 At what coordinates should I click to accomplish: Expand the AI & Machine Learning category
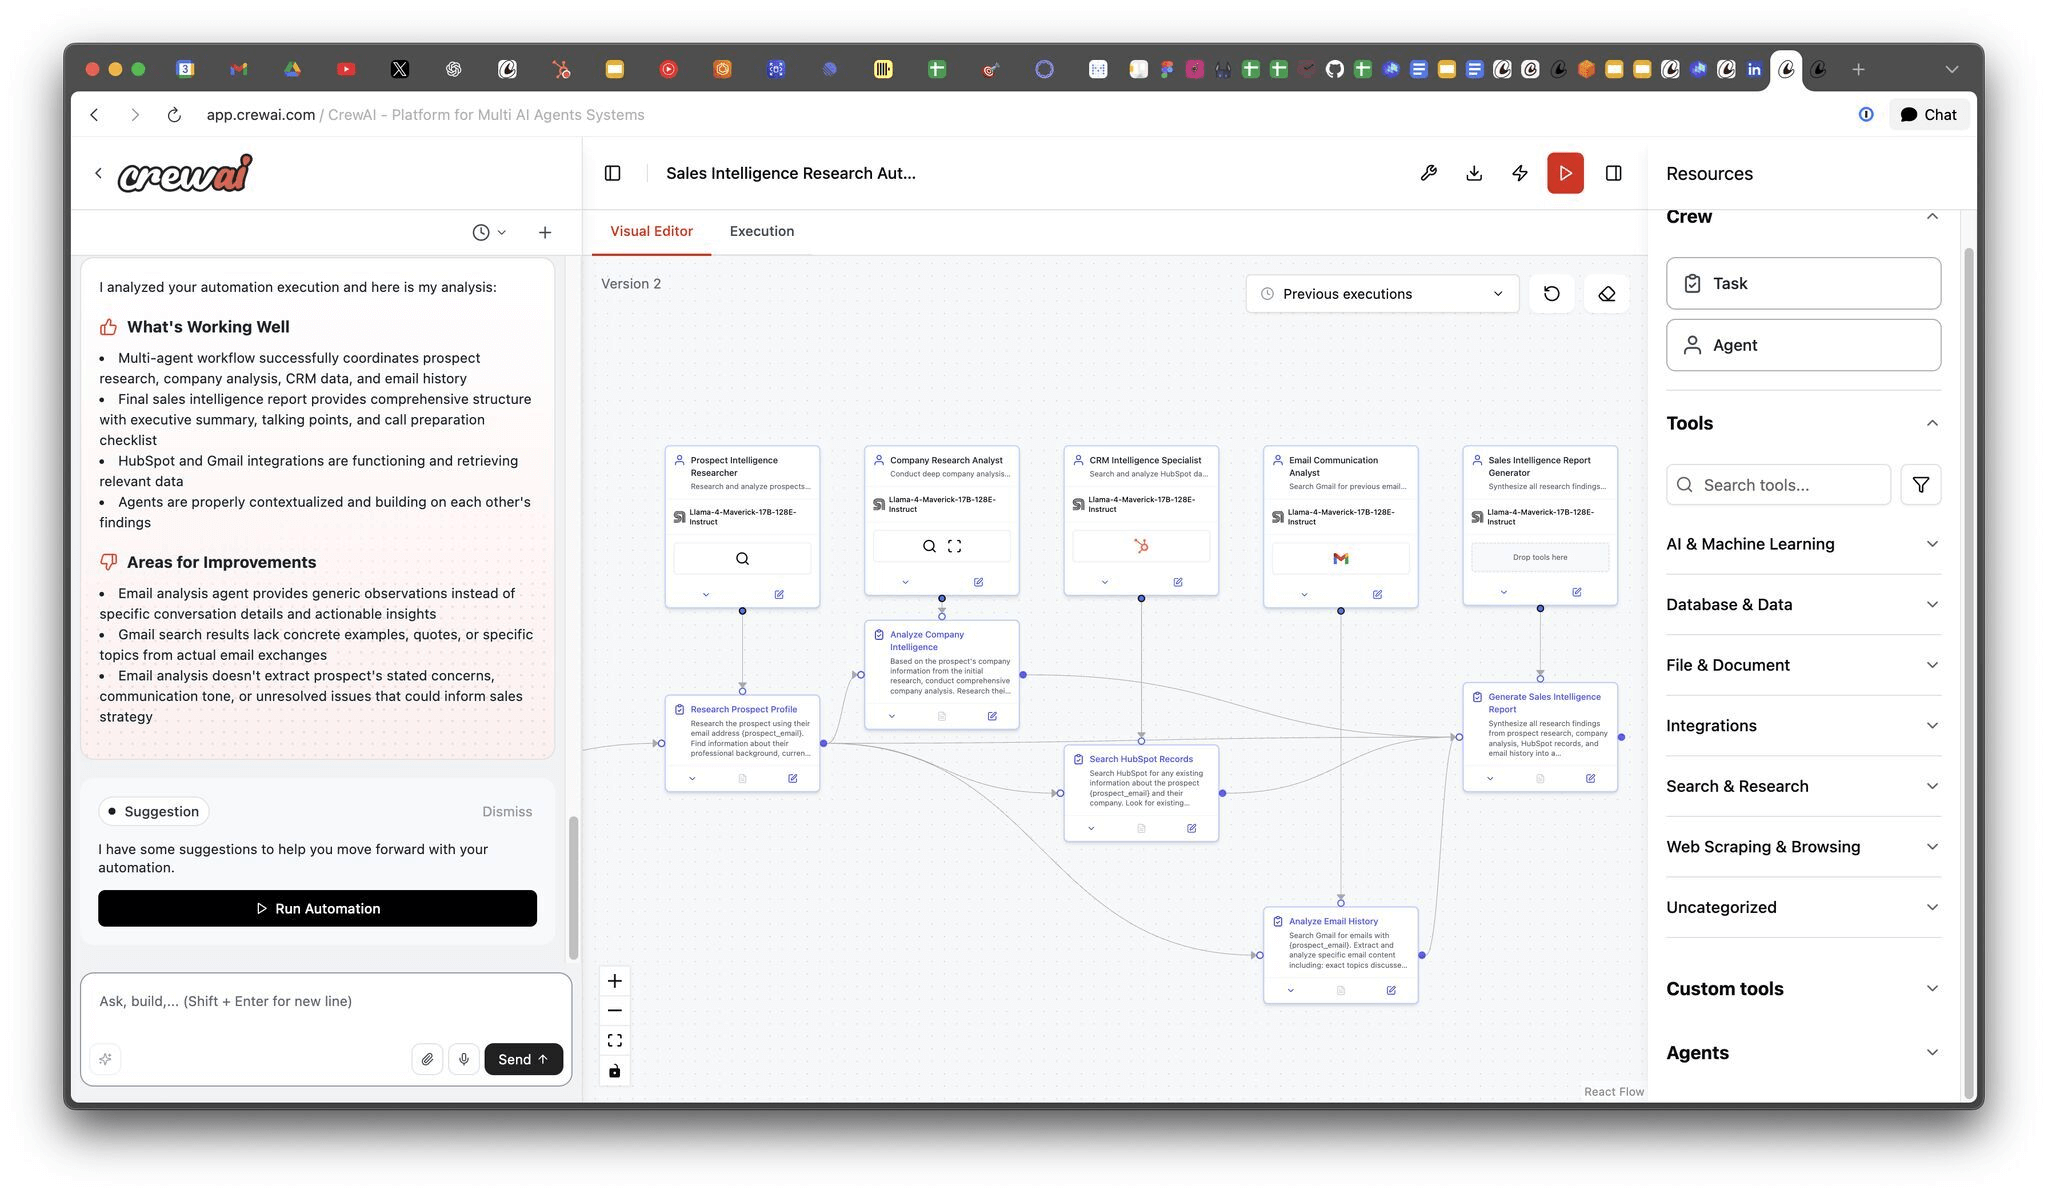(x=1803, y=544)
